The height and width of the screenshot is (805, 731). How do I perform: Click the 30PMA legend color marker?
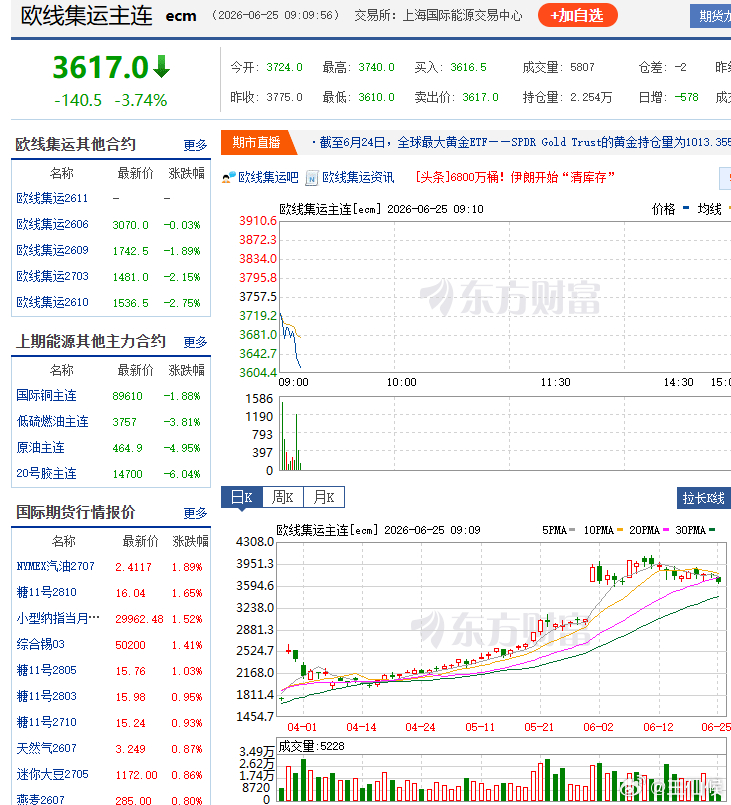(712, 530)
